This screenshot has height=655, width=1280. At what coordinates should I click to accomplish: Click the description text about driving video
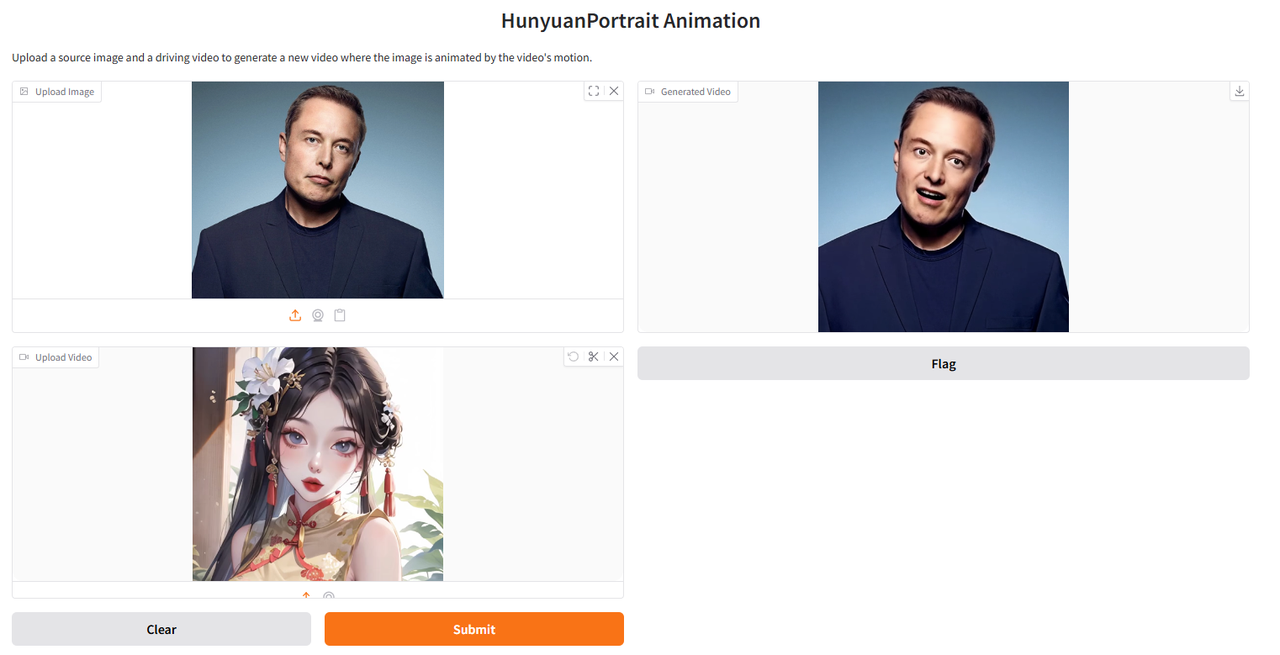[302, 57]
